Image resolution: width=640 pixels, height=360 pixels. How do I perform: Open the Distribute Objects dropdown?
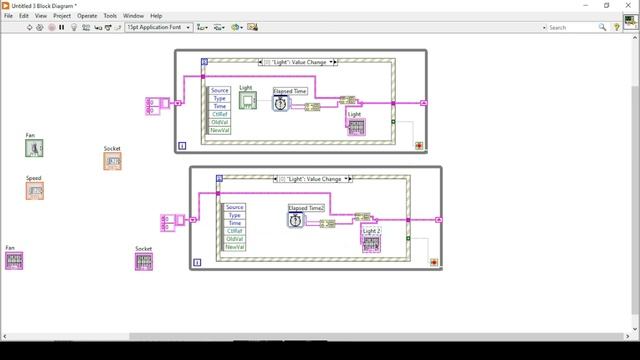tap(219, 27)
